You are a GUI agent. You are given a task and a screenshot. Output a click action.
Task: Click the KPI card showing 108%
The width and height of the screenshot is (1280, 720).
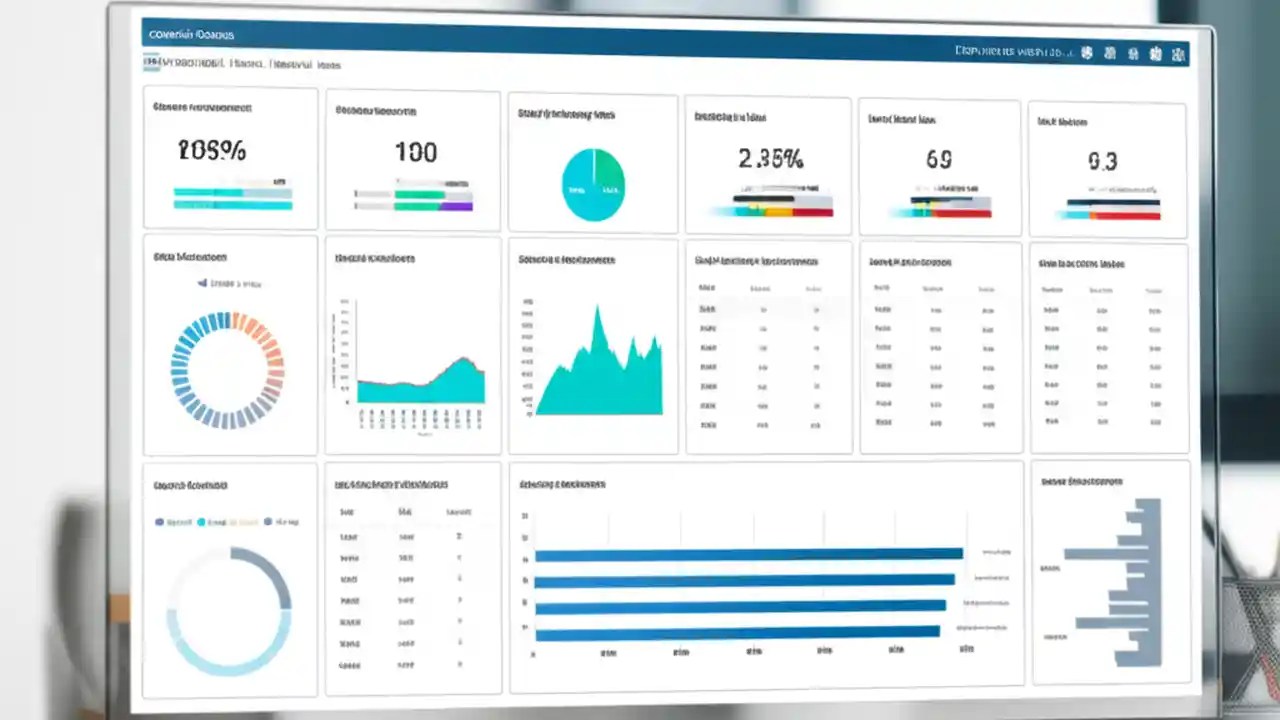[x=230, y=155]
